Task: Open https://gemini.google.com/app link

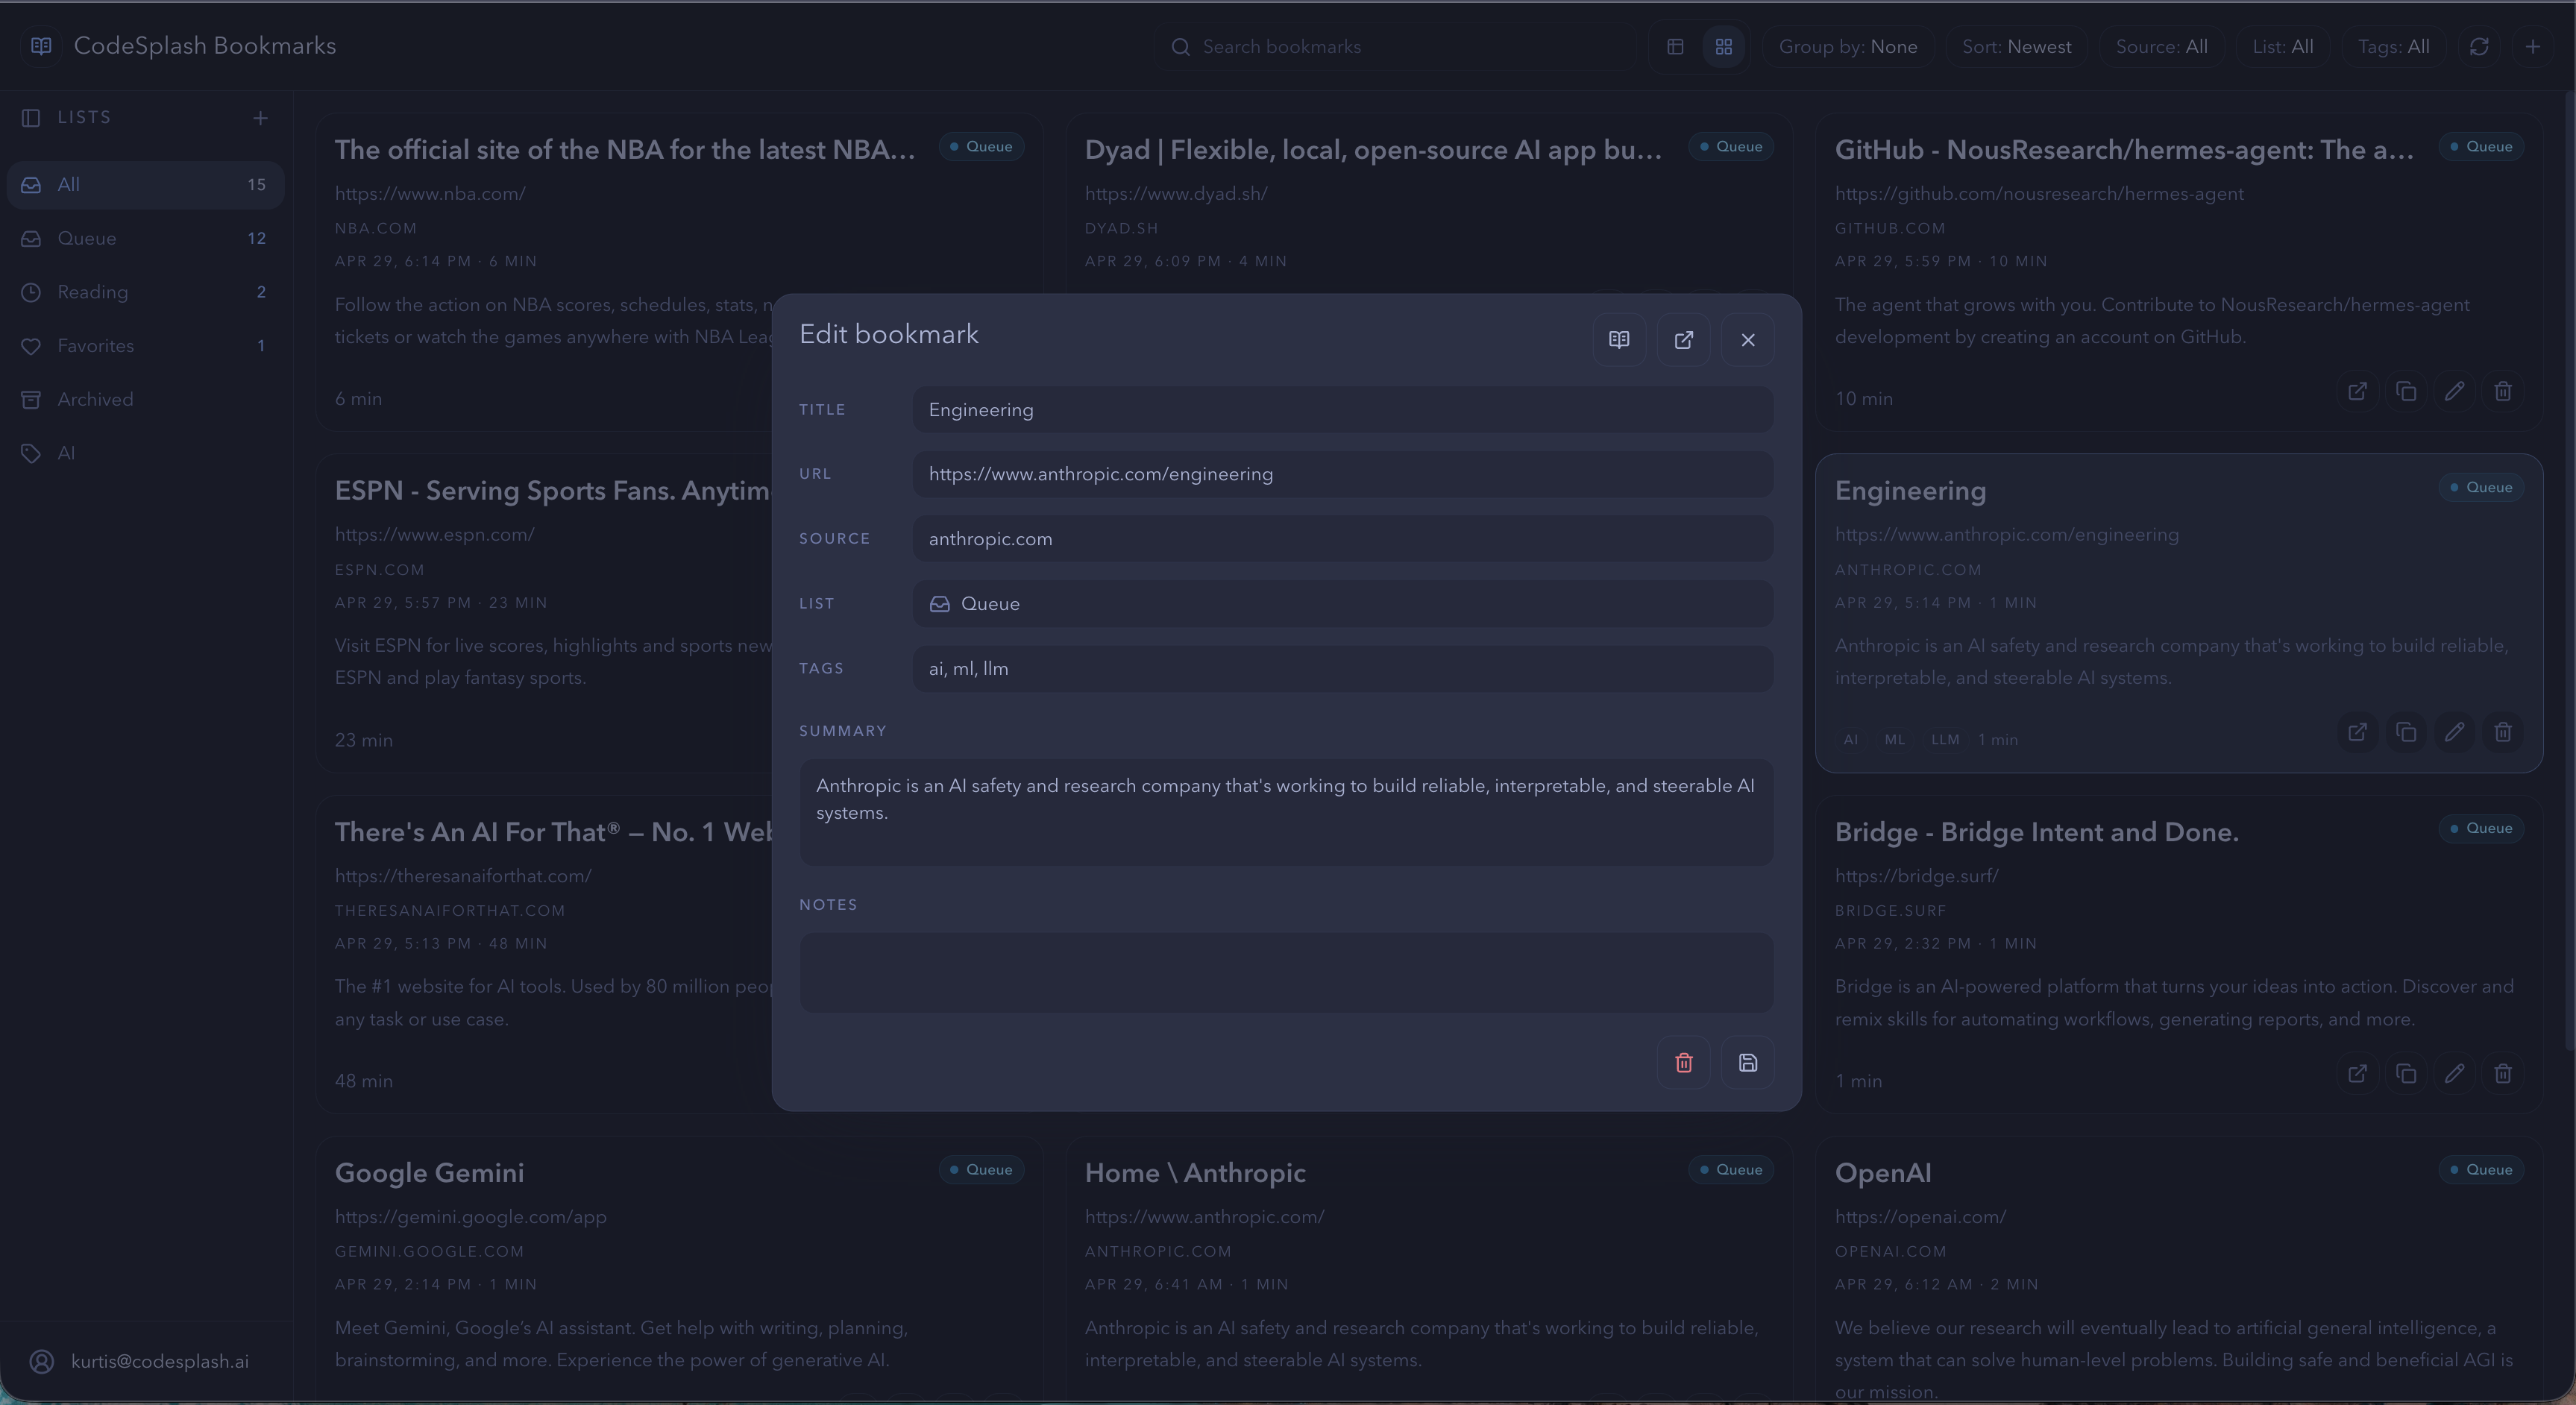Action: pos(470,1217)
